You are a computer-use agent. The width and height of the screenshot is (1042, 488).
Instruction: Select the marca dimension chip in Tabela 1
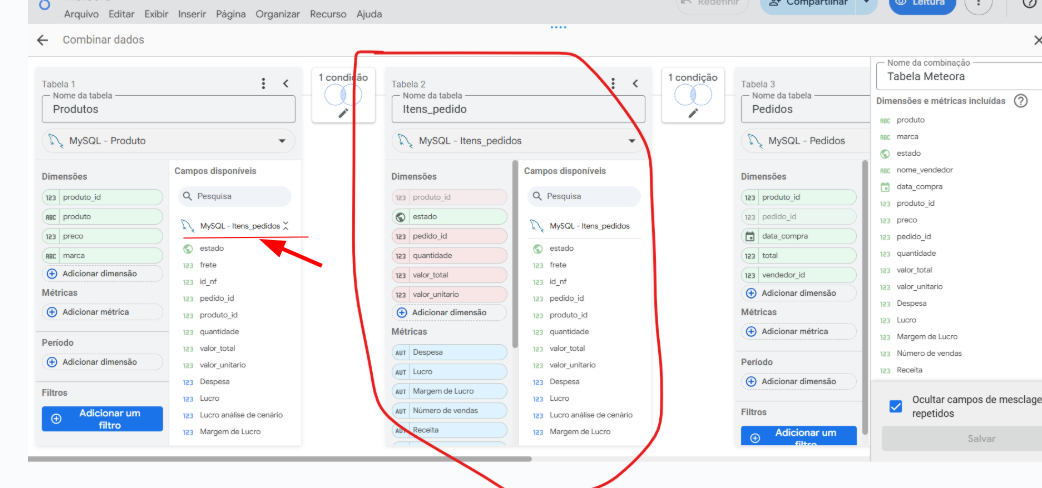tap(102, 255)
